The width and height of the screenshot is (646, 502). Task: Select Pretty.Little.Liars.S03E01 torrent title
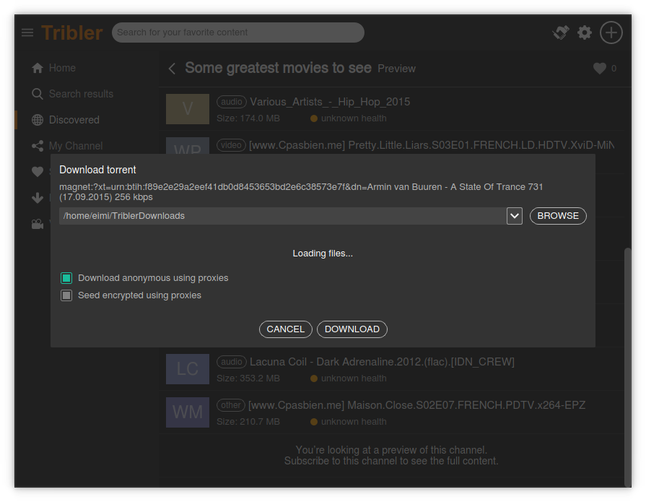(x=431, y=145)
